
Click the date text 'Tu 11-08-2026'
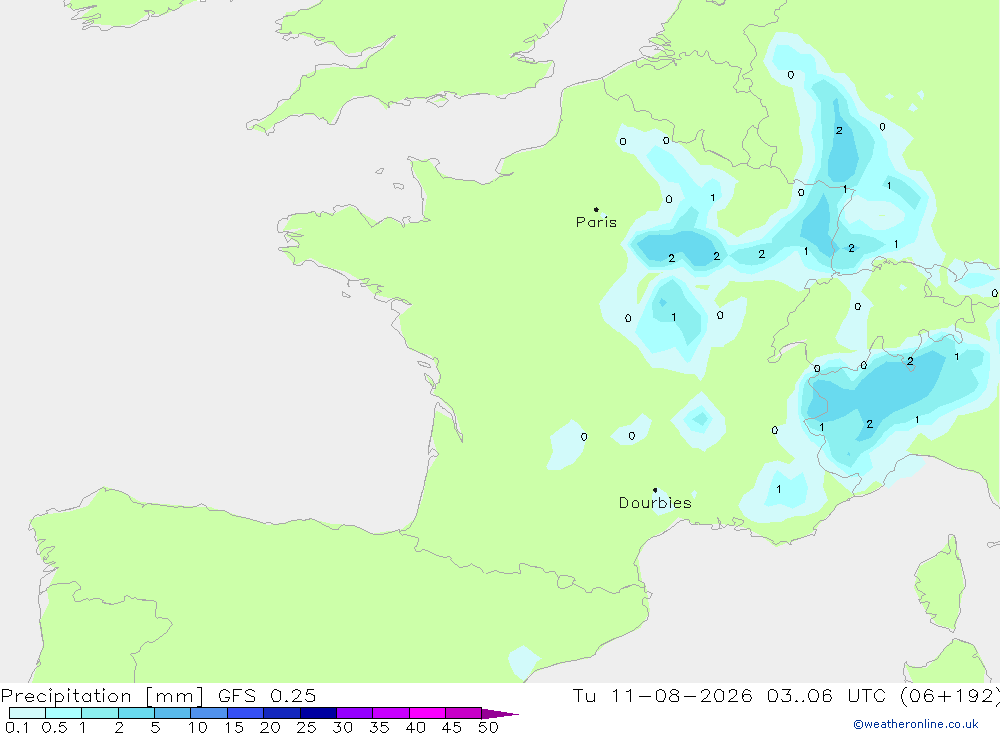(662, 695)
